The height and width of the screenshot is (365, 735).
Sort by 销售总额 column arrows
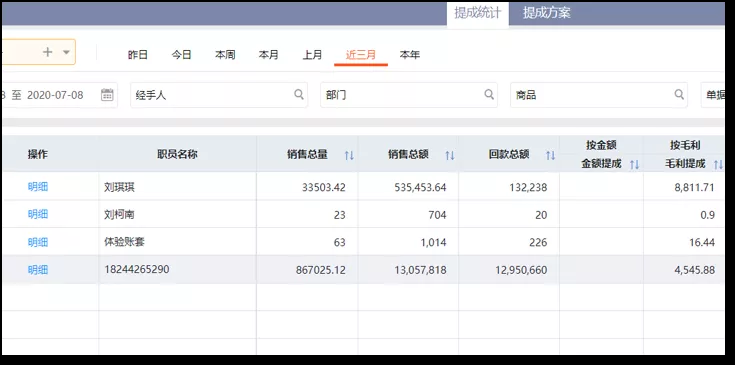[x=450, y=155]
